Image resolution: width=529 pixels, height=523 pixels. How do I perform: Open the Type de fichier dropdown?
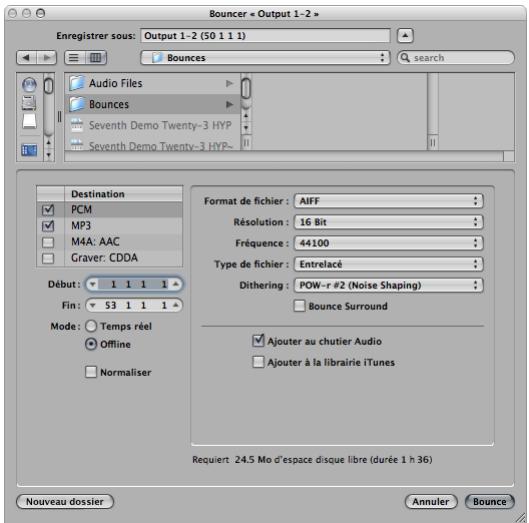pyautogui.click(x=388, y=264)
